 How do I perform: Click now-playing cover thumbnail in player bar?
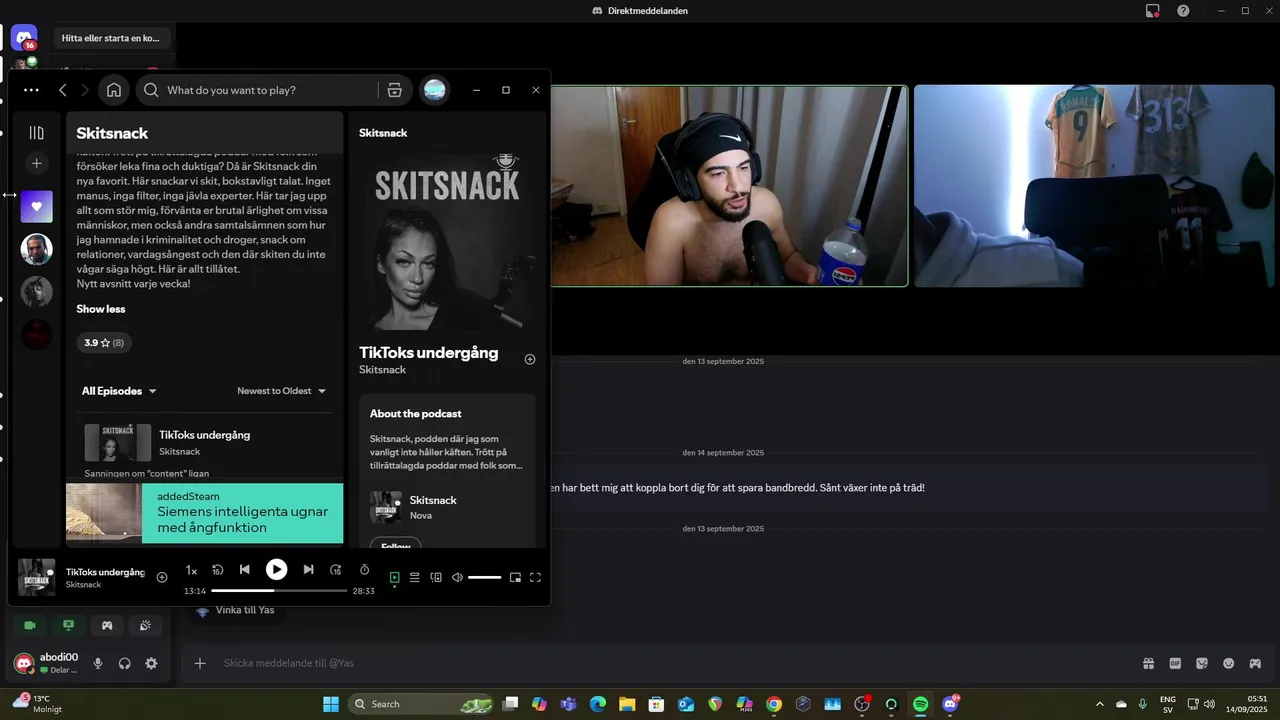[37, 577]
